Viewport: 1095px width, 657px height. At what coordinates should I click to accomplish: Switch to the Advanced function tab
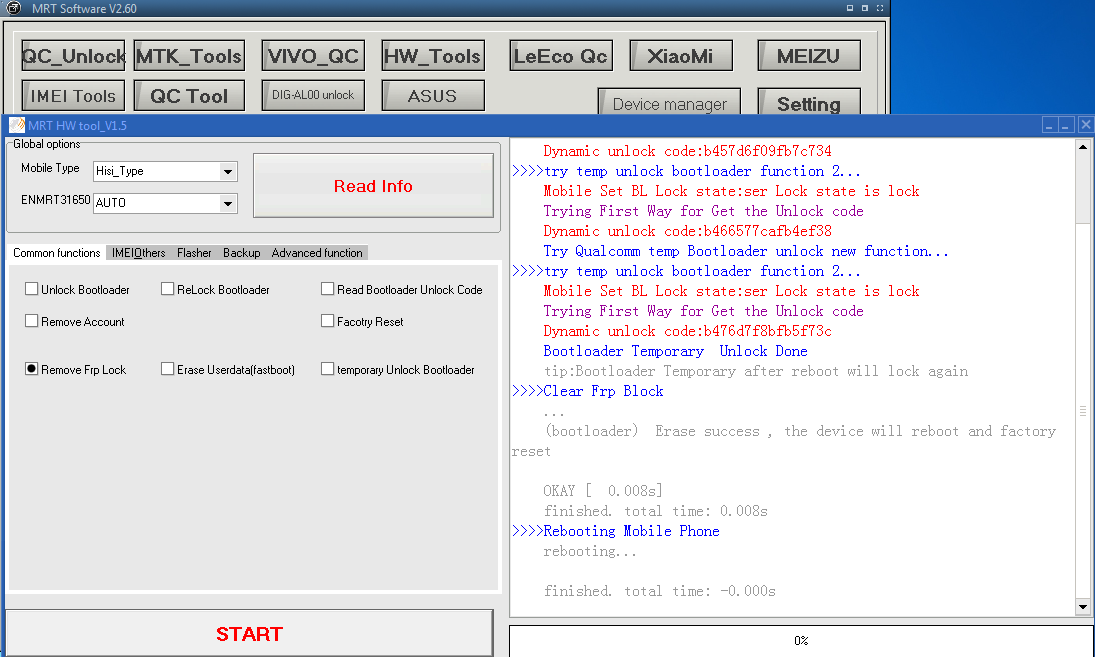[x=317, y=253]
